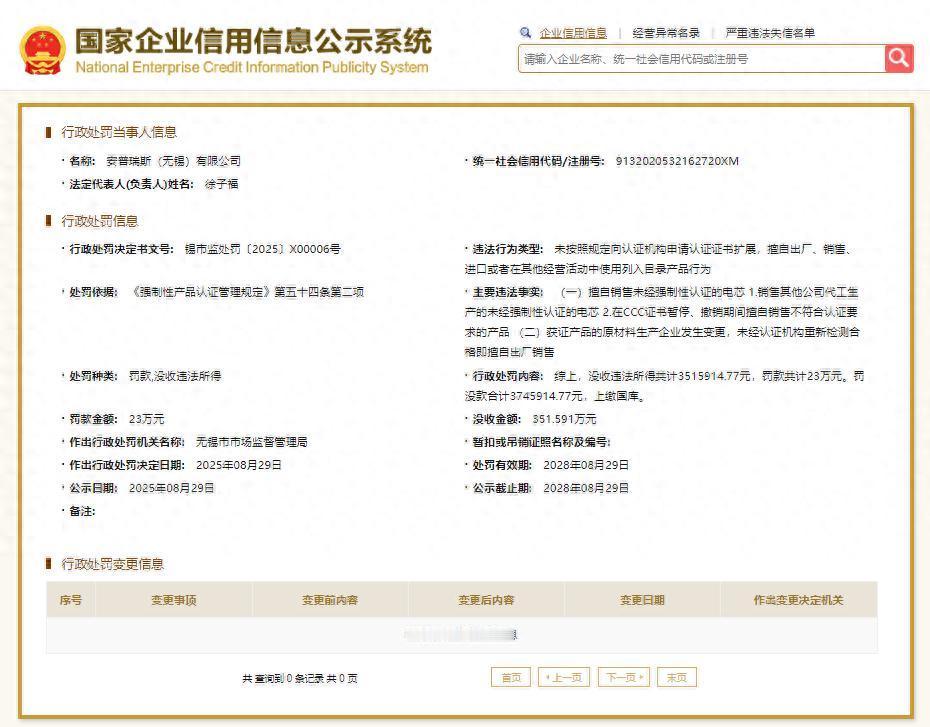930x727 pixels.
Task: Click the 序号 table column header
Action: point(71,600)
